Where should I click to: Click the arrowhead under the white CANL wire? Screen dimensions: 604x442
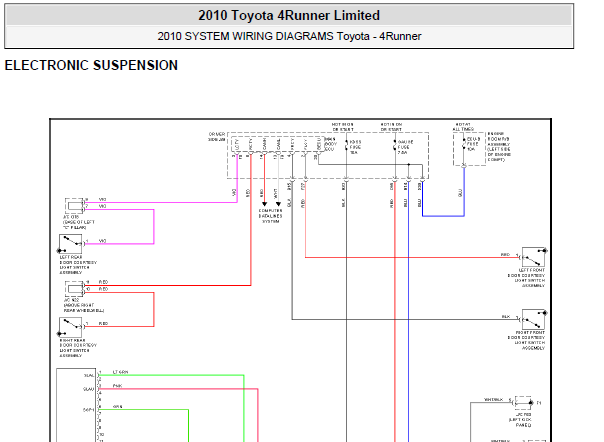pos(278,204)
